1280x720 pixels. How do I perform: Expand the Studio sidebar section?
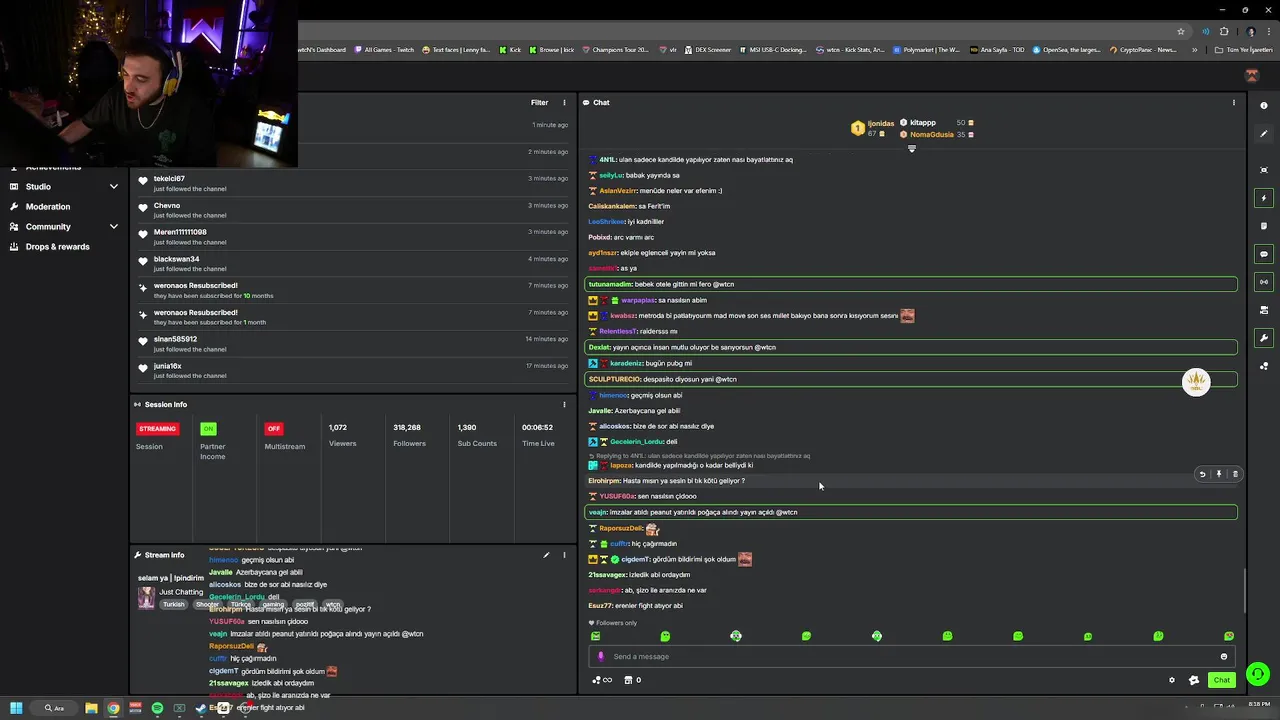pos(114,186)
